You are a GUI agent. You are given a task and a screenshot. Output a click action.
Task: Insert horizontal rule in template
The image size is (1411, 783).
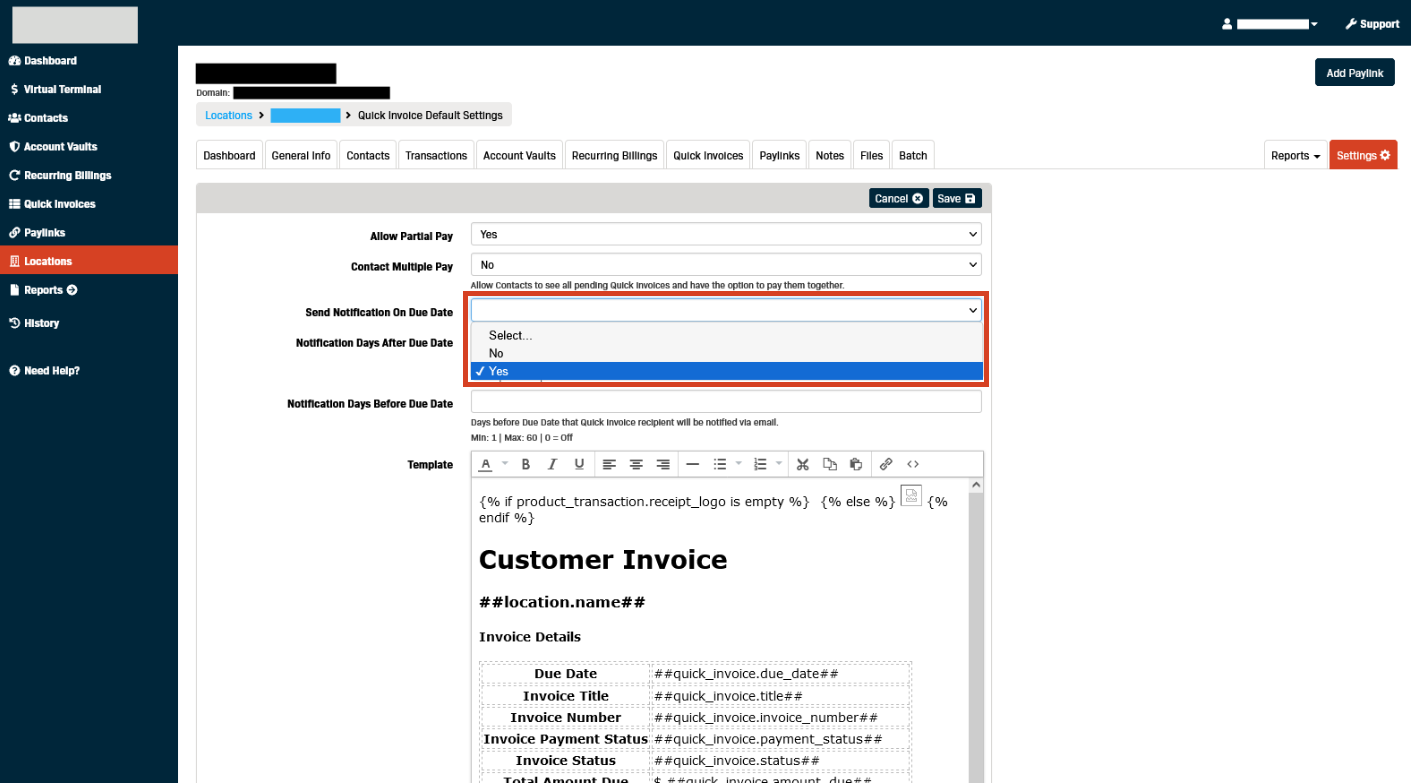pos(692,464)
